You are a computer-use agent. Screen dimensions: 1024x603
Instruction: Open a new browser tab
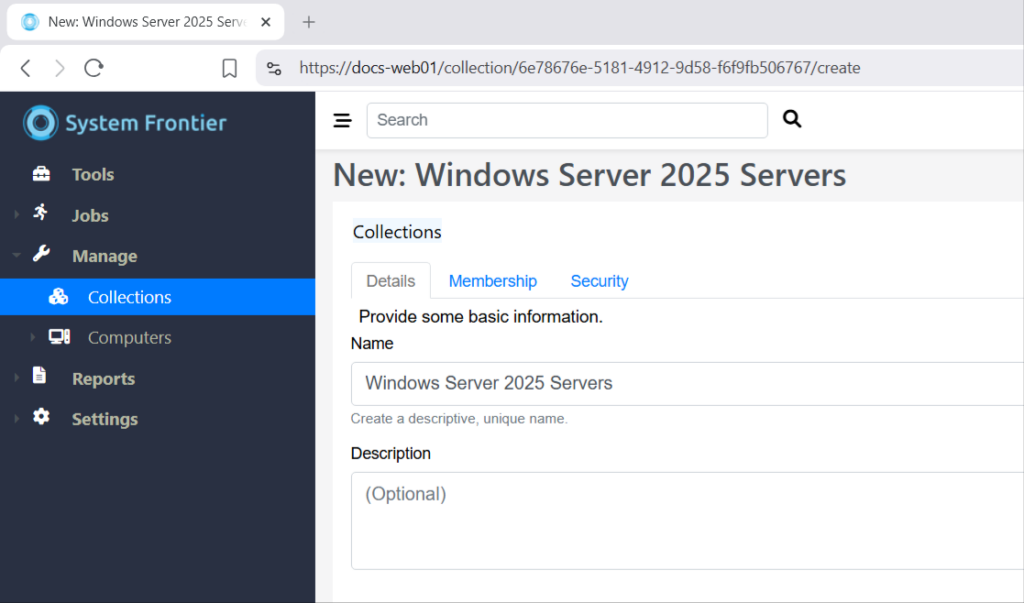pos(309,22)
